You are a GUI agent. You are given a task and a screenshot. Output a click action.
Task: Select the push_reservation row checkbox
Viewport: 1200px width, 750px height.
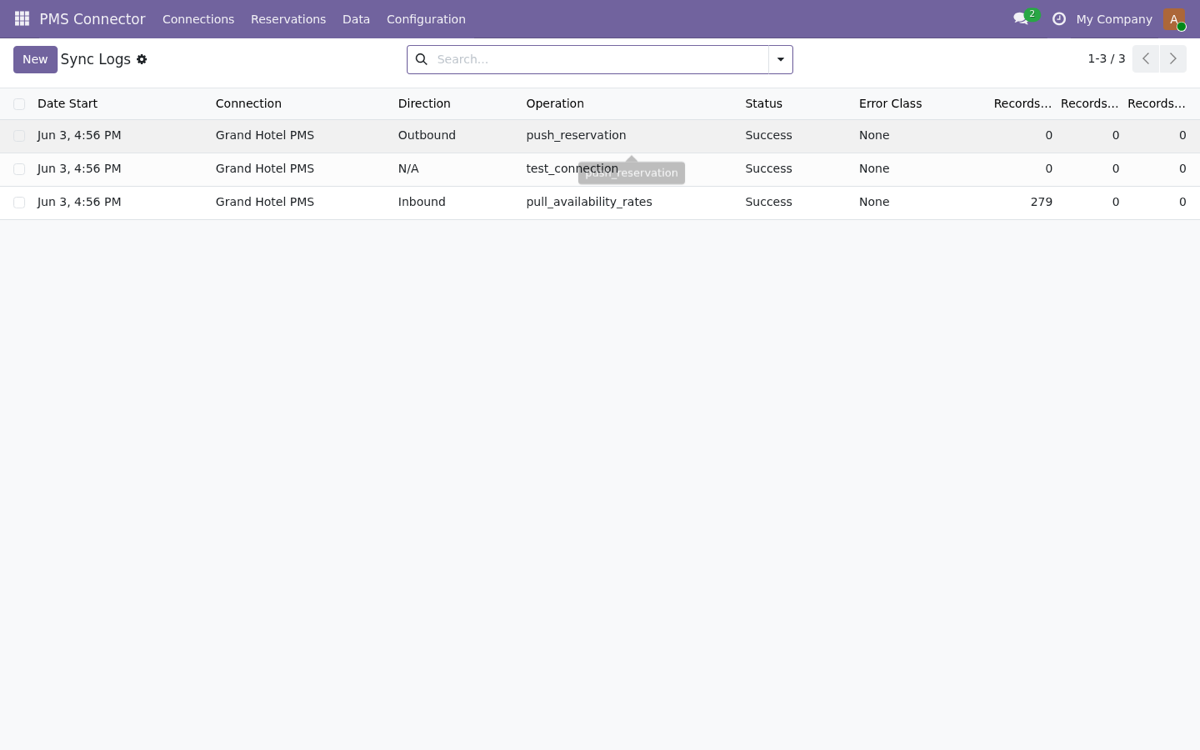pos(19,136)
